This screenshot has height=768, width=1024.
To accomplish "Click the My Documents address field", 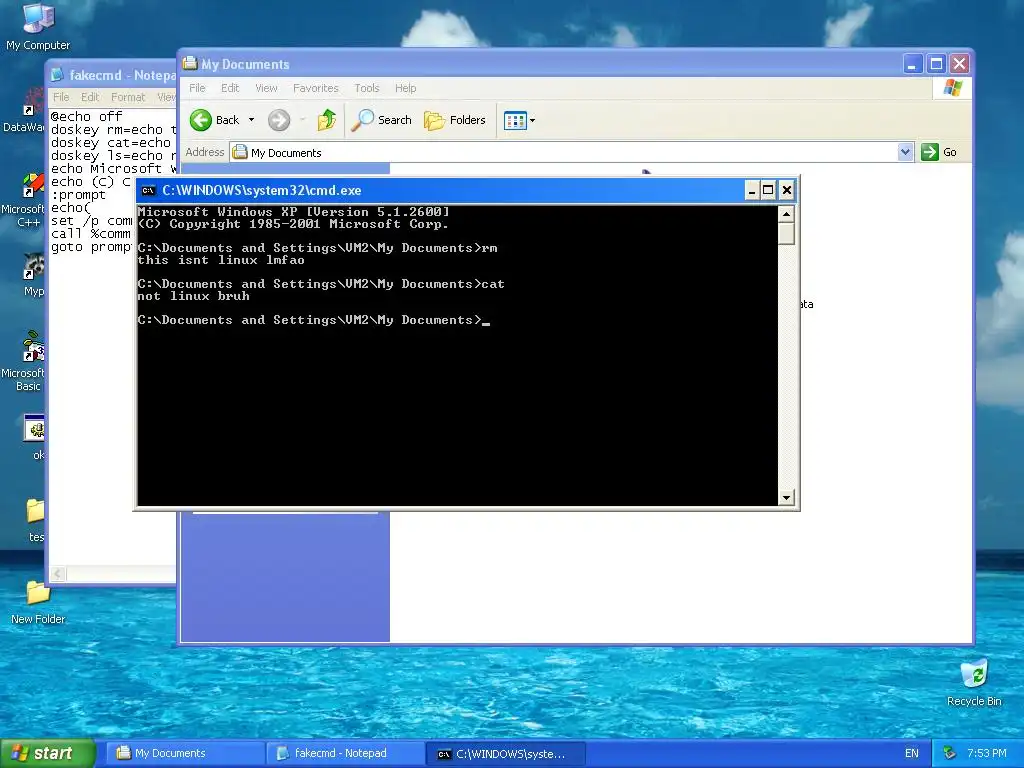I will click(x=564, y=152).
